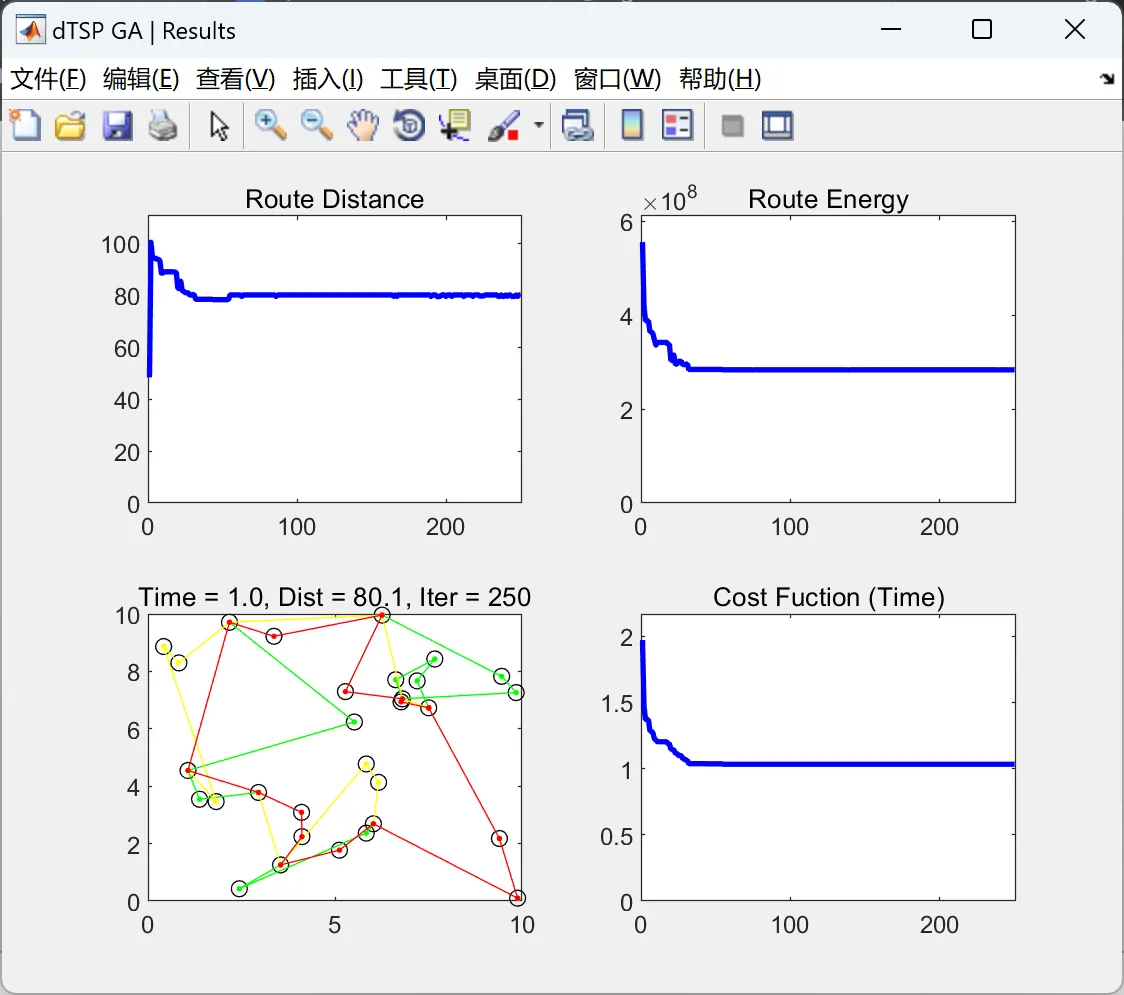Close the dTSP GA Results window
The image size is (1124, 995).
(1075, 29)
